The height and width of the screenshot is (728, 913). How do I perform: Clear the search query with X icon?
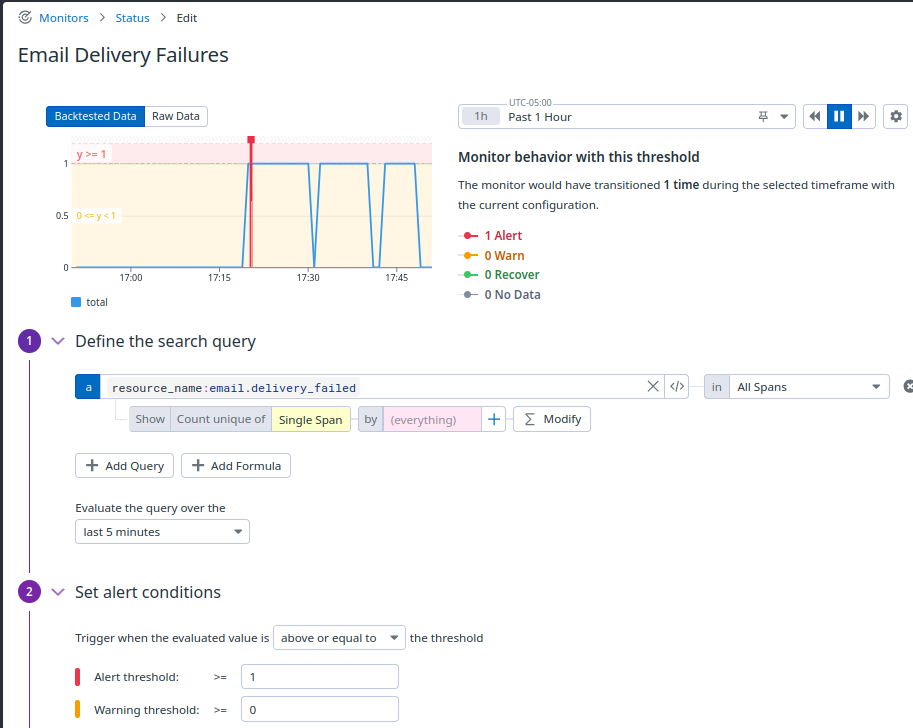click(x=653, y=387)
